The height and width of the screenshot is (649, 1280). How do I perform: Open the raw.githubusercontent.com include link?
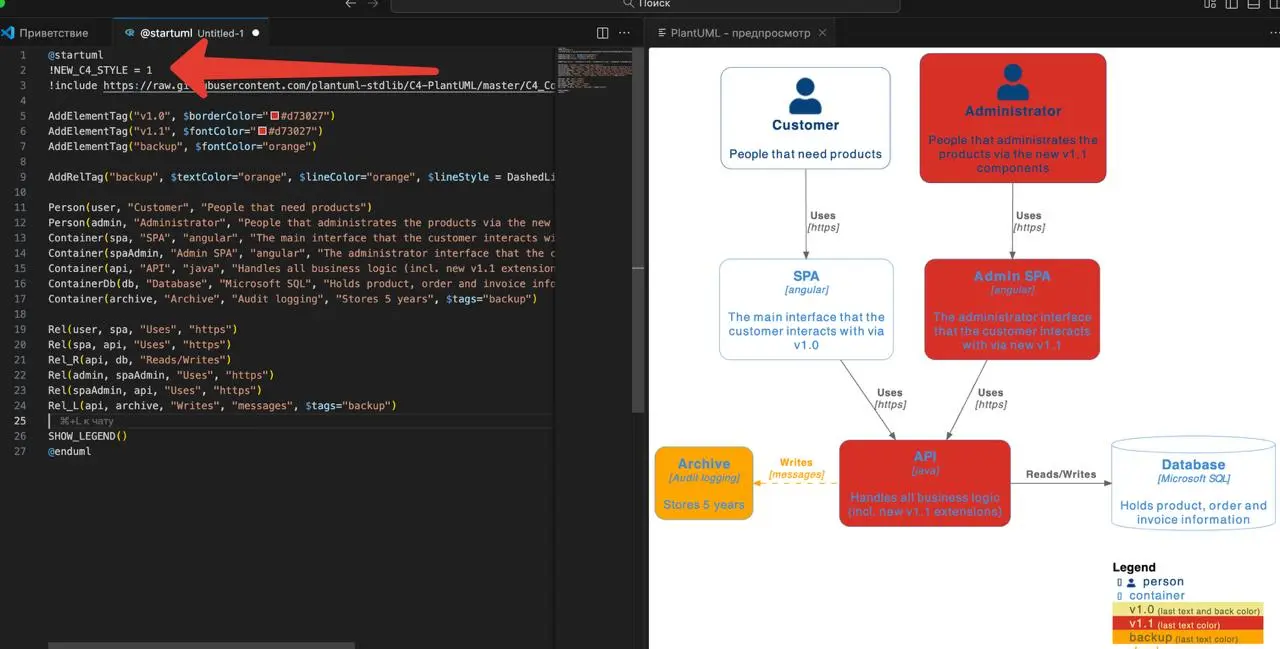coord(328,86)
